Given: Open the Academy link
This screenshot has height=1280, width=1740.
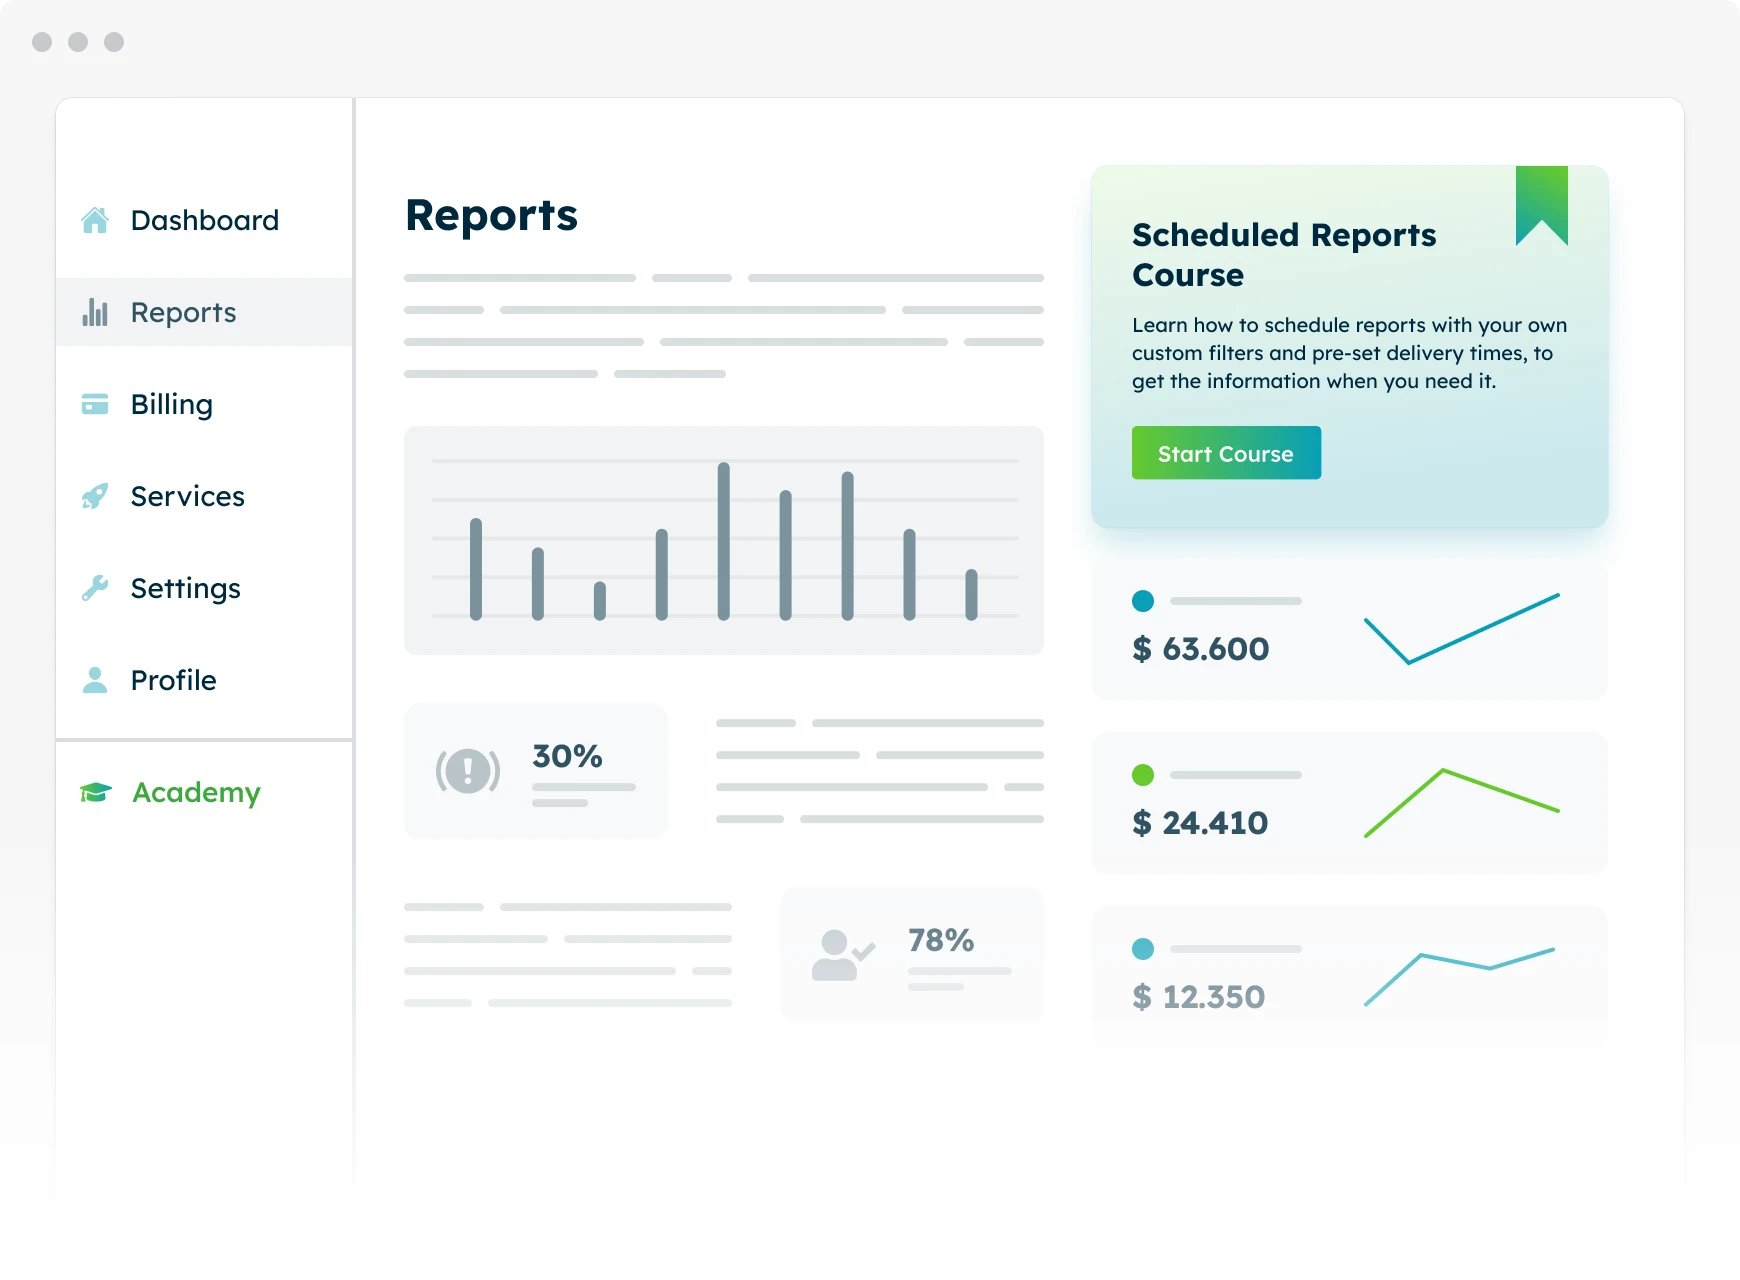Looking at the screenshot, I should click(x=196, y=792).
